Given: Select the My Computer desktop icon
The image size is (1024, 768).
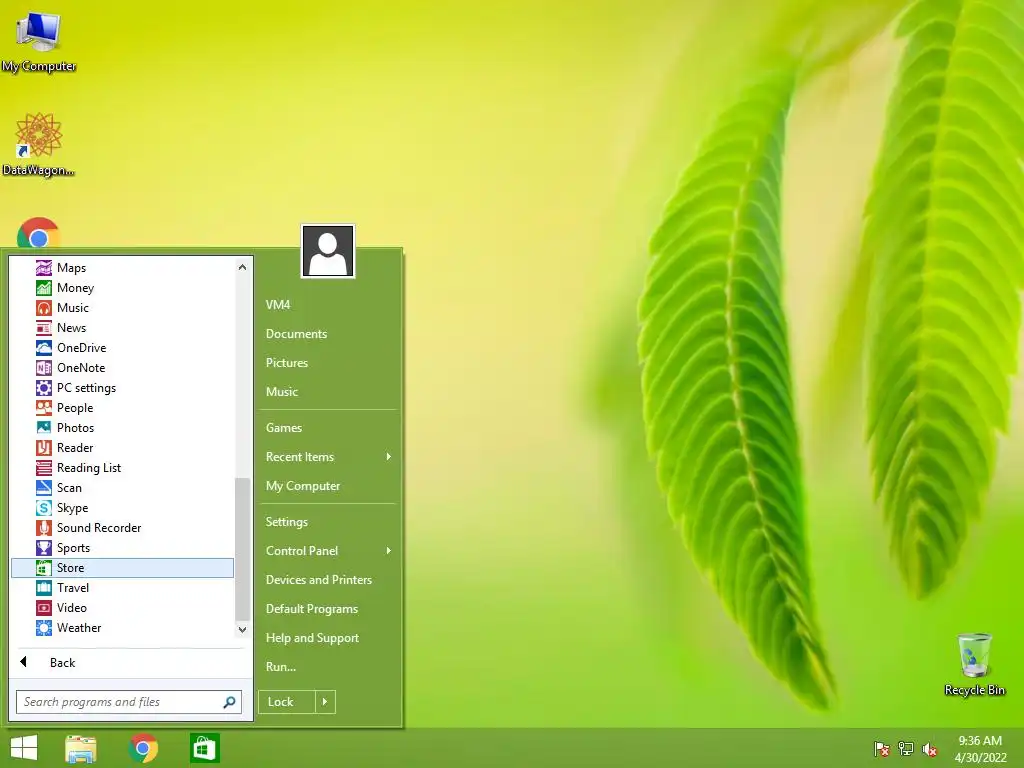Looking at the screenshot, I should tap(39, 40).
